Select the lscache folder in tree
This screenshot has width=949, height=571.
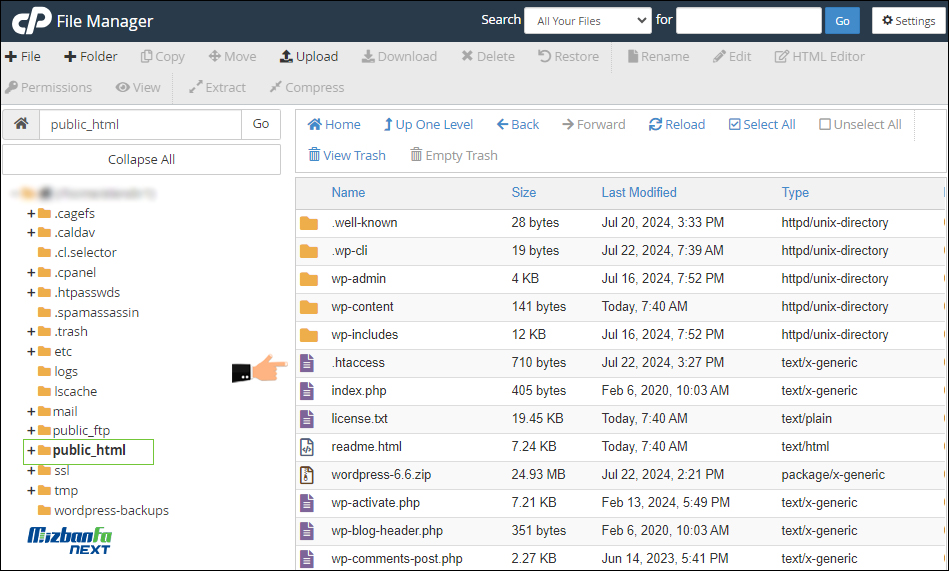pyautogui.click(x=67, y=392)
